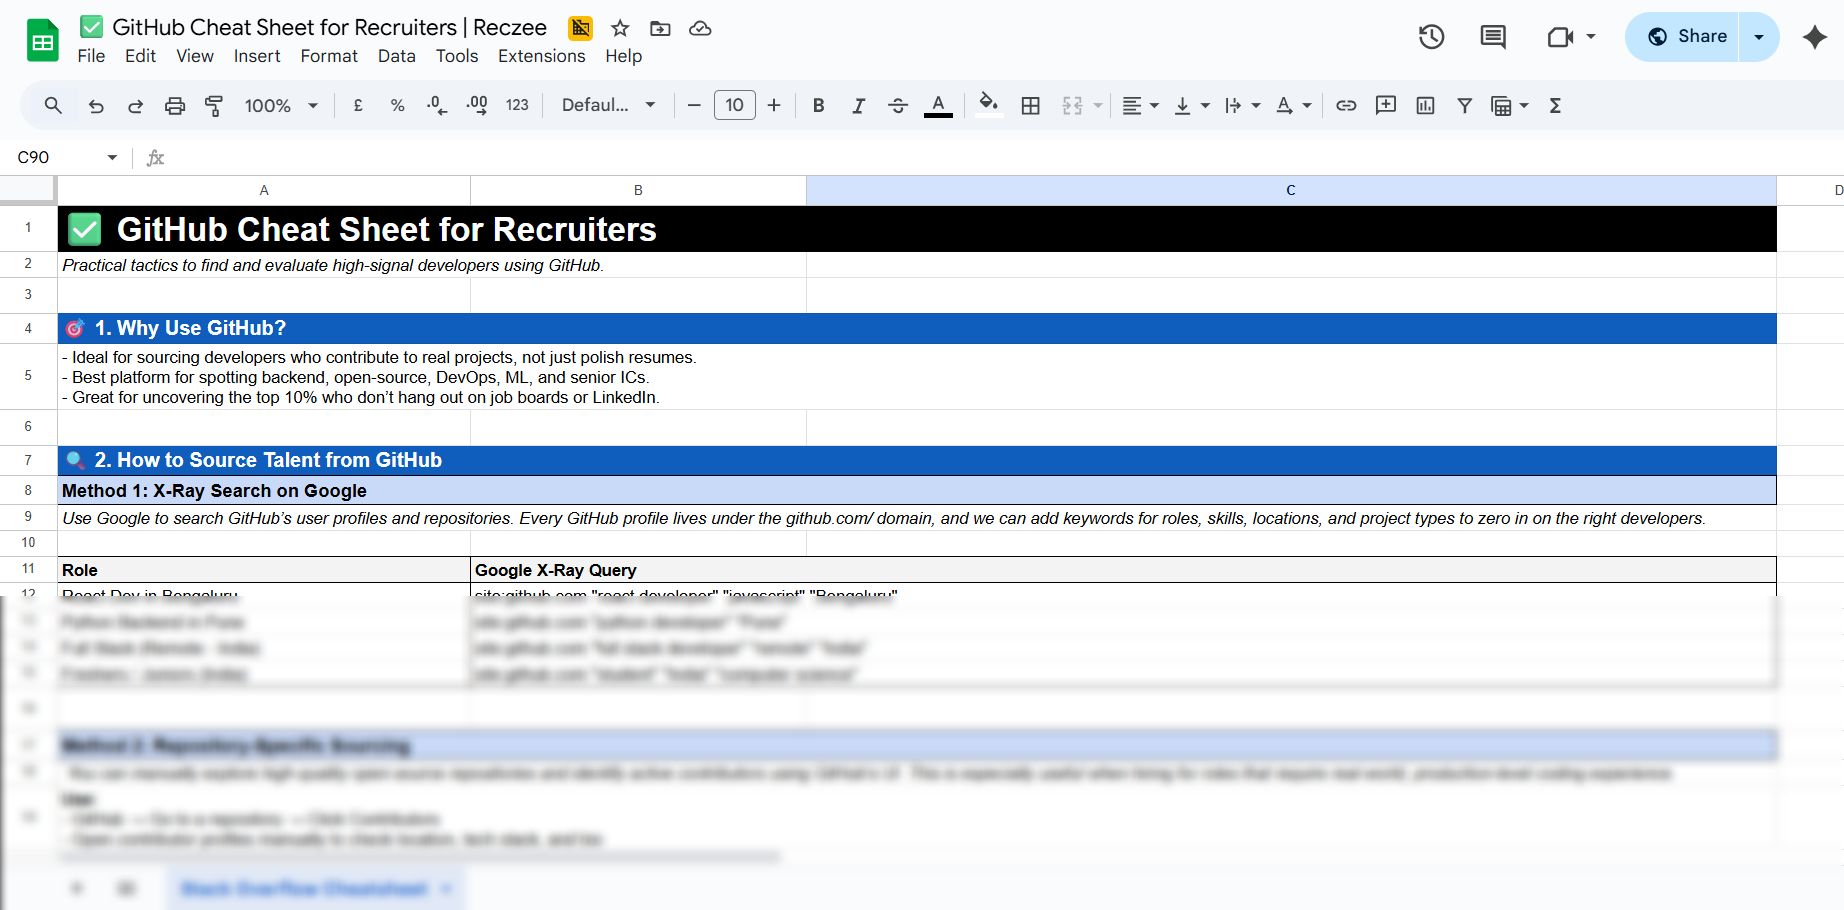1844x910 pixels.
Task: Open the Tools menu
Action: [x=457, y=56]
